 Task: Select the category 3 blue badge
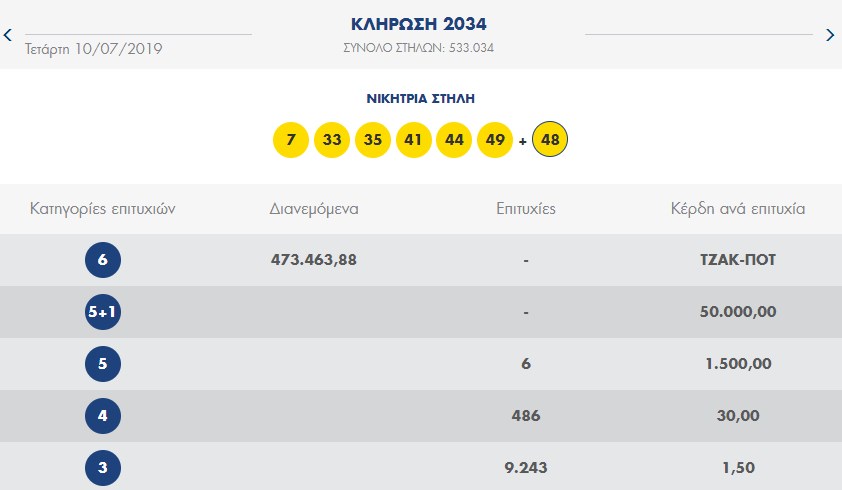coord(103,467)
